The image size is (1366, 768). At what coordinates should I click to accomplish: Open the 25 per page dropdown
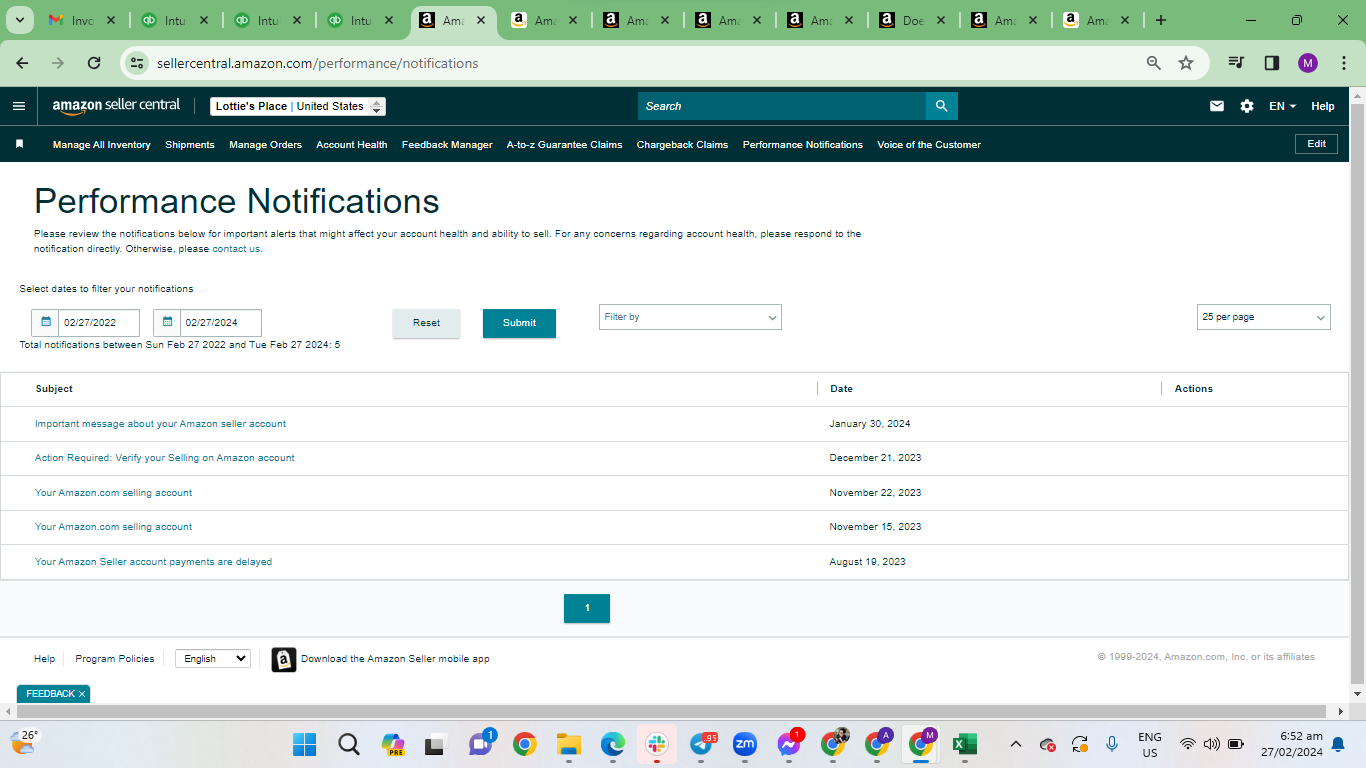click(x=1264, y=317)
